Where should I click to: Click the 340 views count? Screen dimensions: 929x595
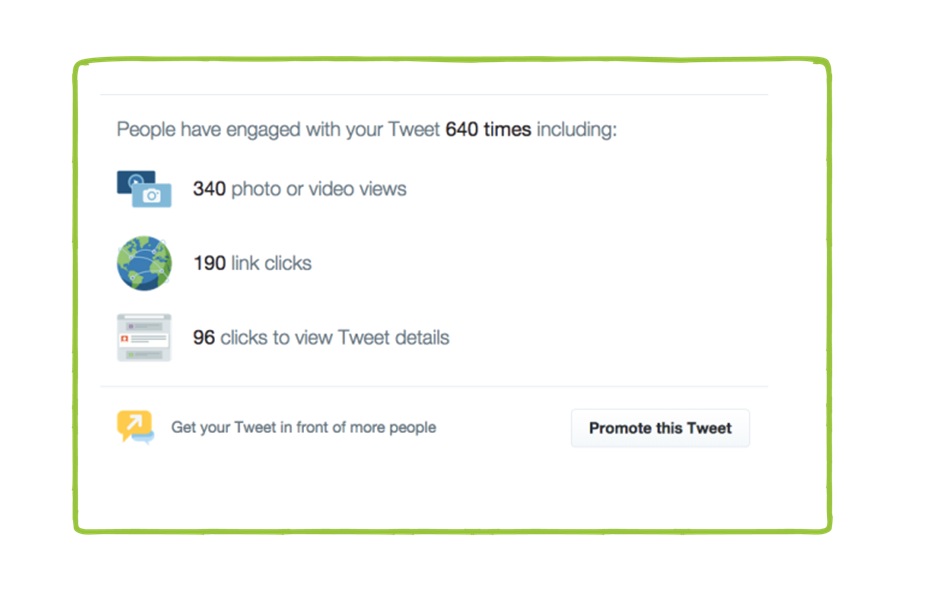click(x=209, y=189)
